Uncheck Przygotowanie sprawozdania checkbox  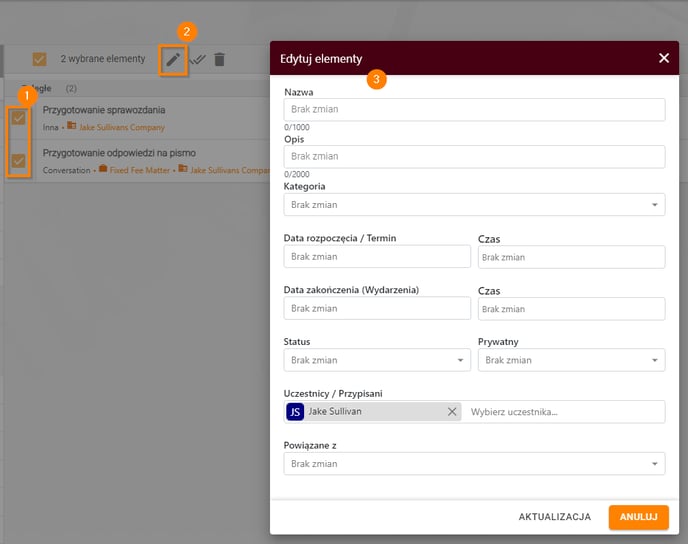tap(18, 118)
